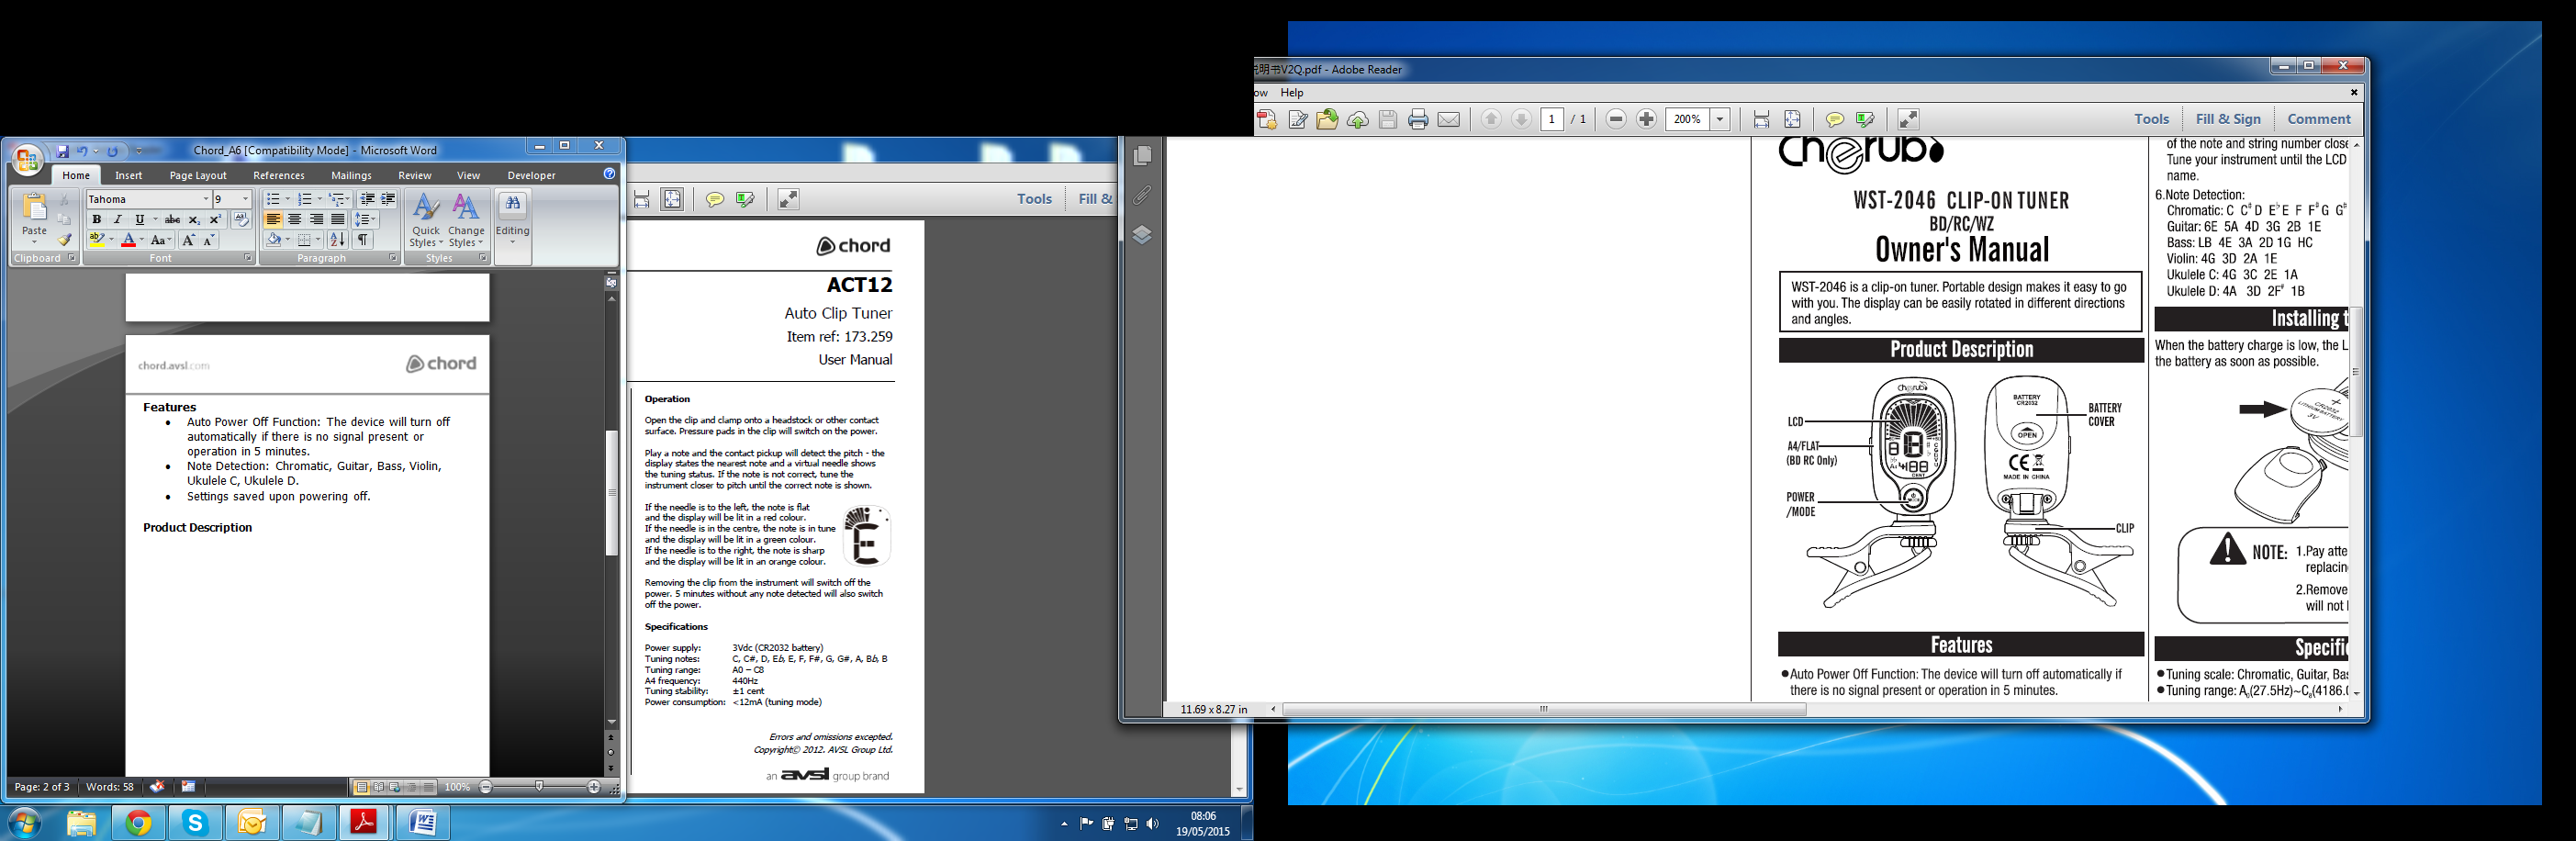Click Page: 2 of 3 in status bar
2576x841 pixels.
click(x=42, y=787)
